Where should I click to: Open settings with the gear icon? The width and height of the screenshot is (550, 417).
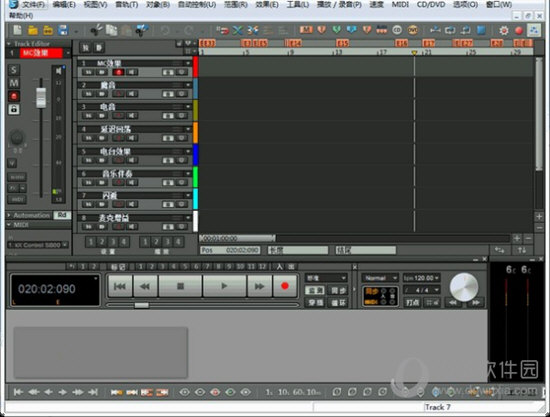tap(504, 31)
